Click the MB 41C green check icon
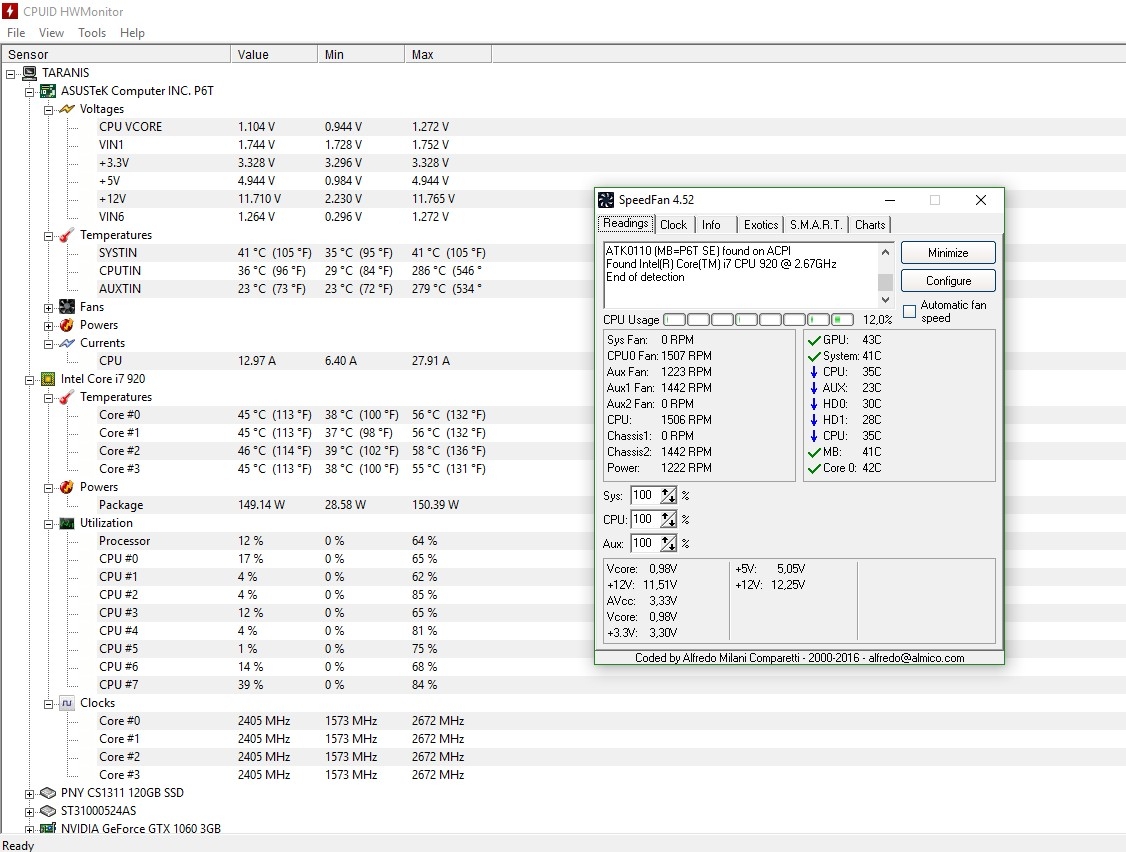This screenshot has height=852, width=1126. 814,452
